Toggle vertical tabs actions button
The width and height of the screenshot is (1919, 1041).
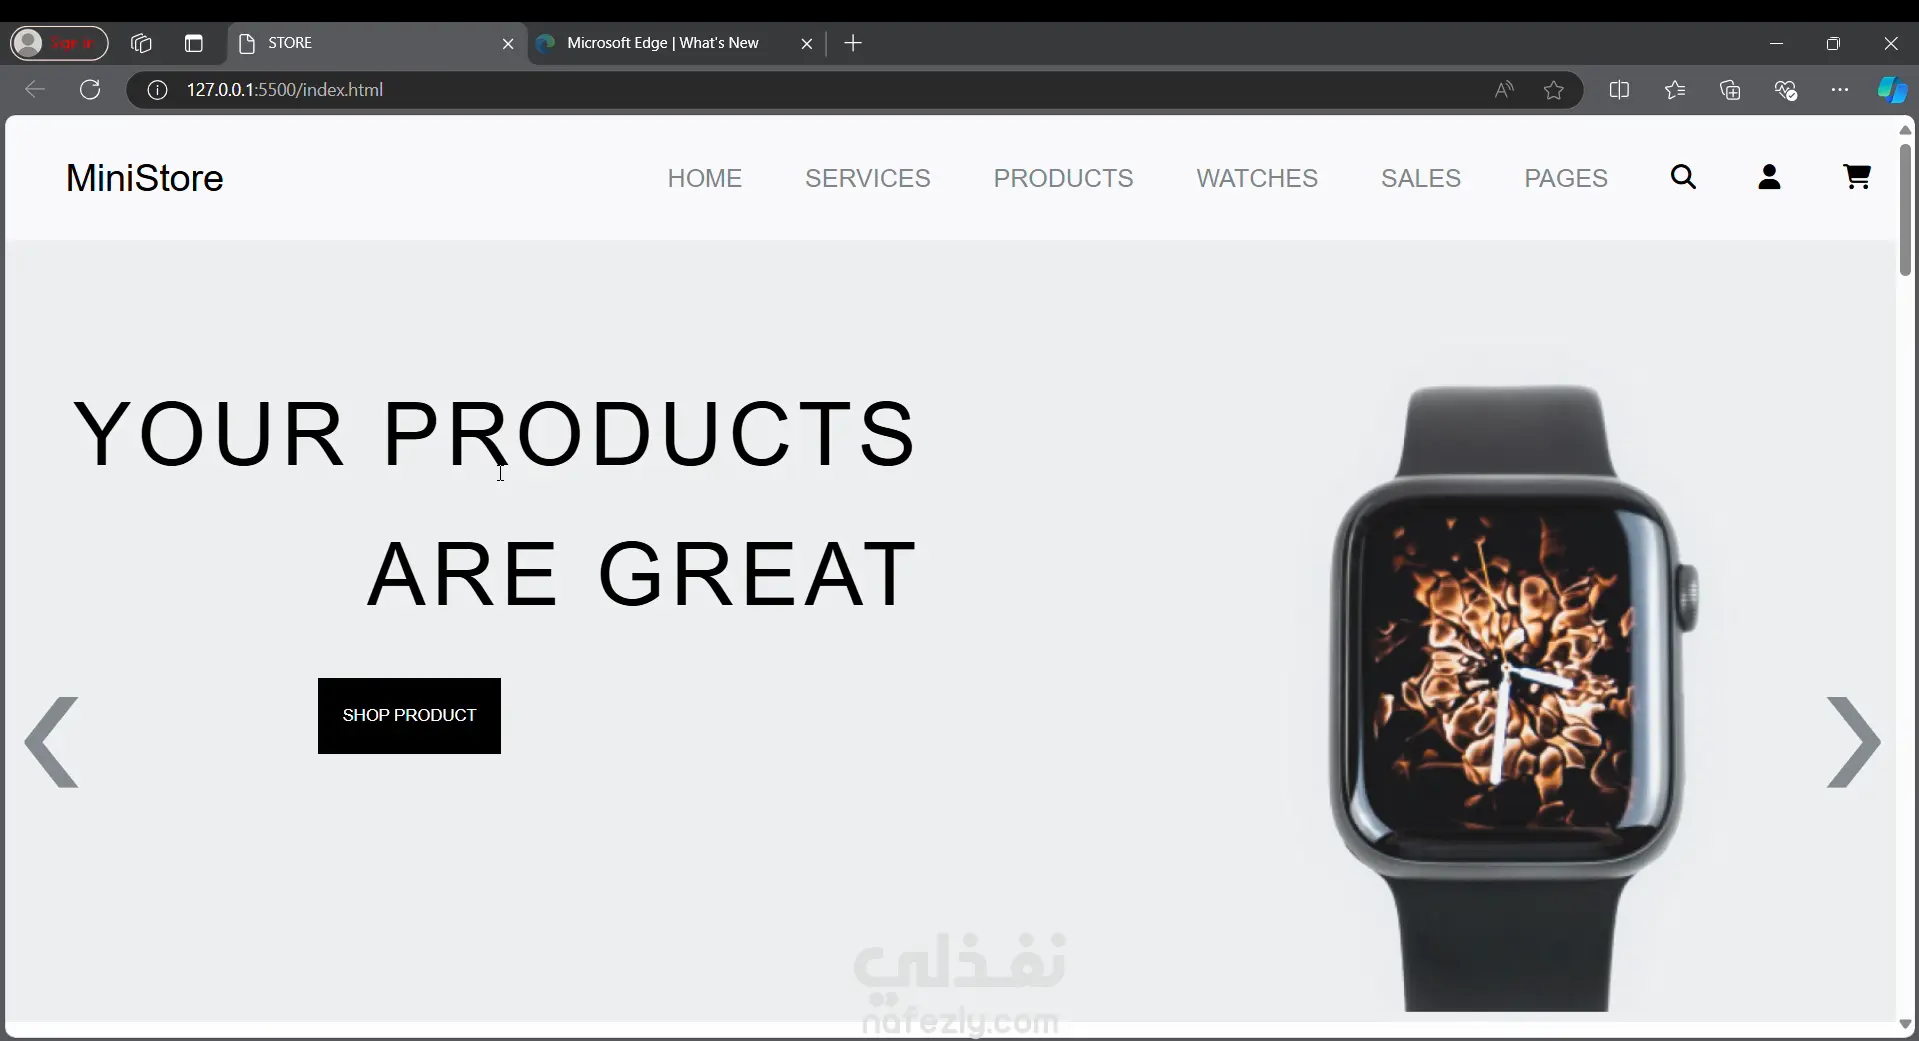pyautogui.click(x=194, y=43)
